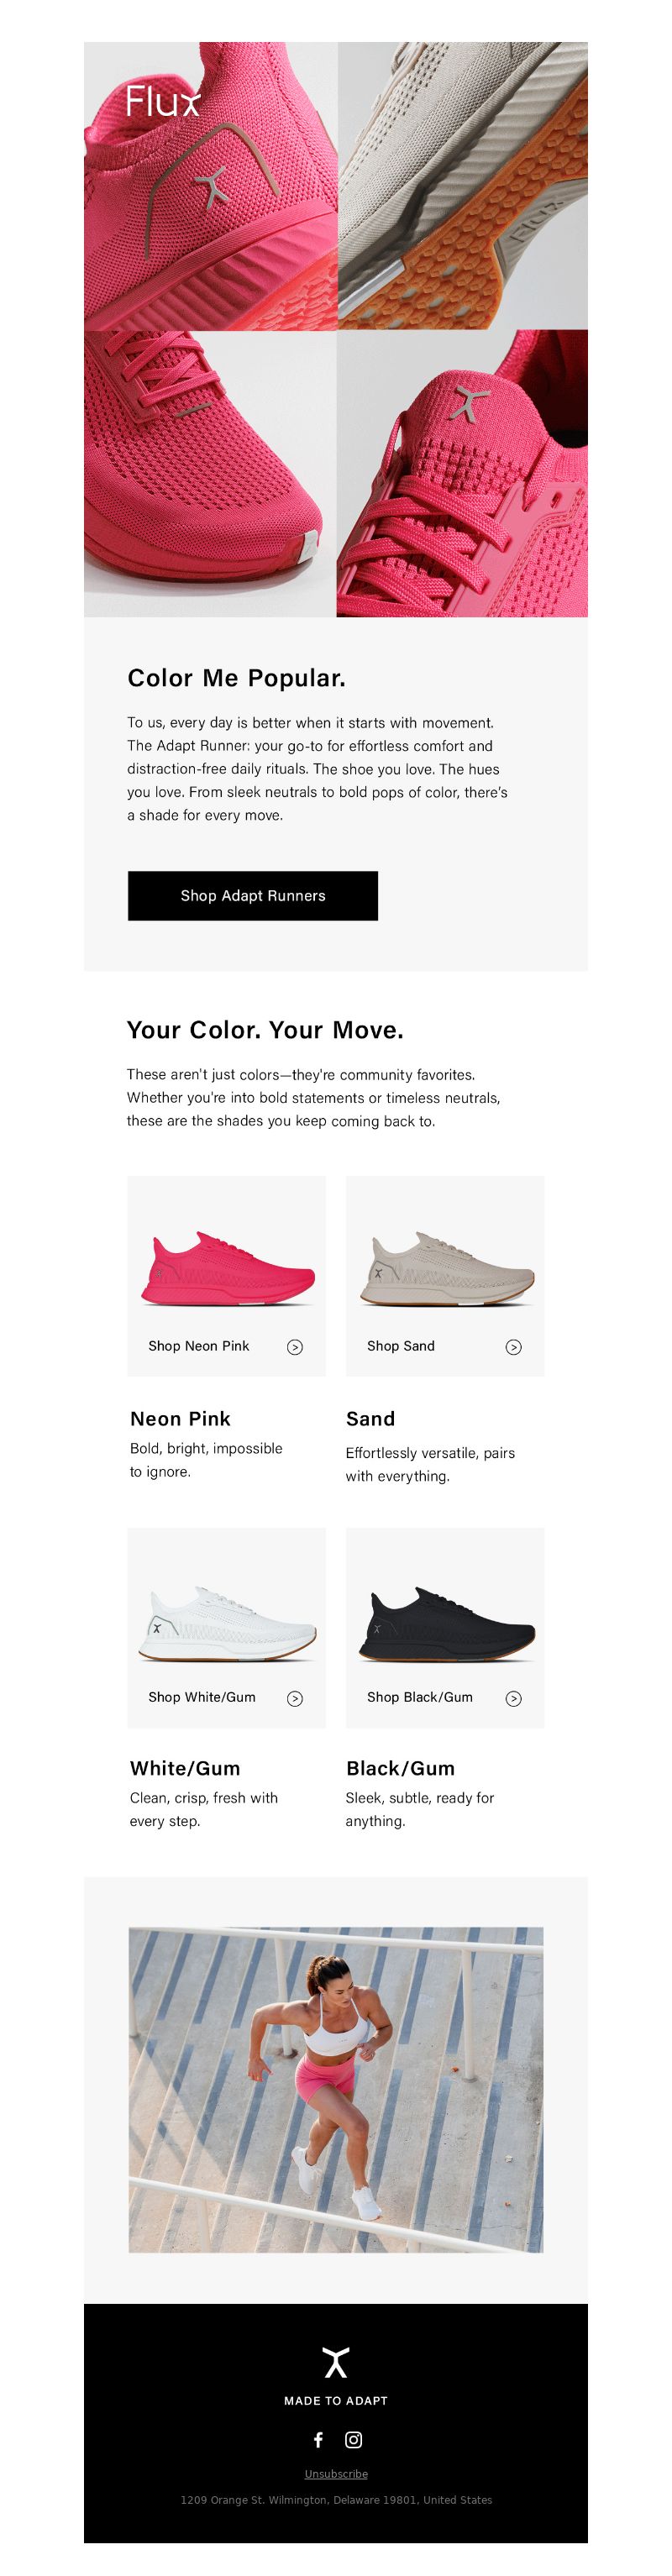The height and width of the screenshot is (2576, 672).
Task: Click the Flux logo in header
Action: coord(163,102)
